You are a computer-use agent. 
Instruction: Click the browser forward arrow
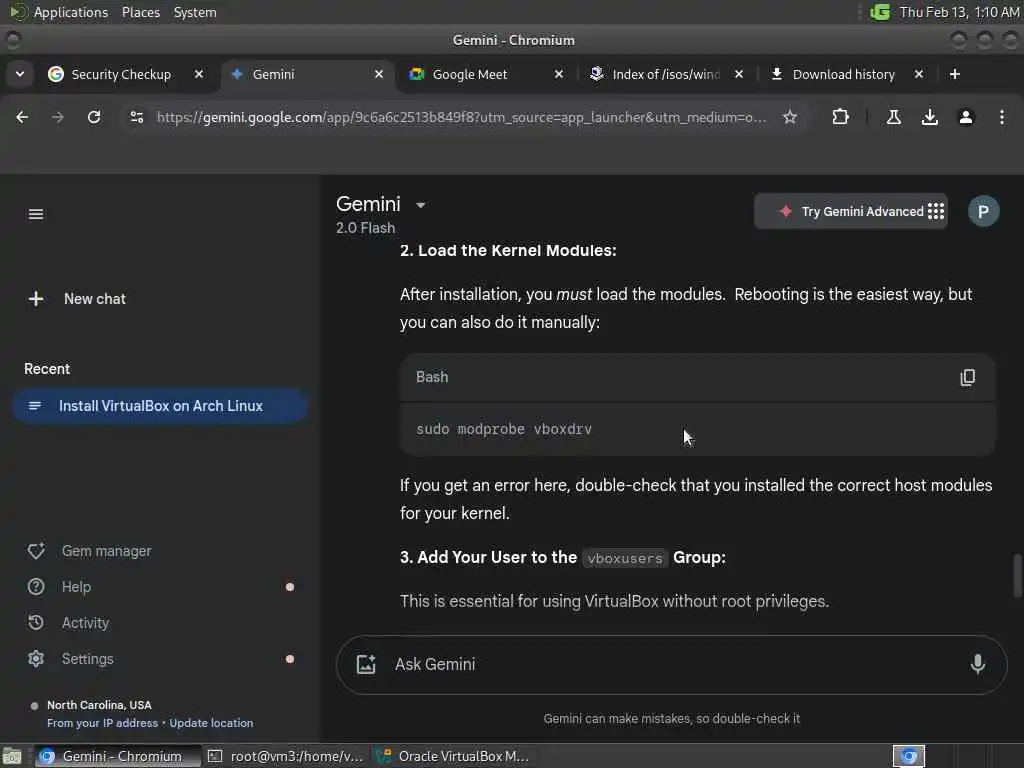[57, 117]
